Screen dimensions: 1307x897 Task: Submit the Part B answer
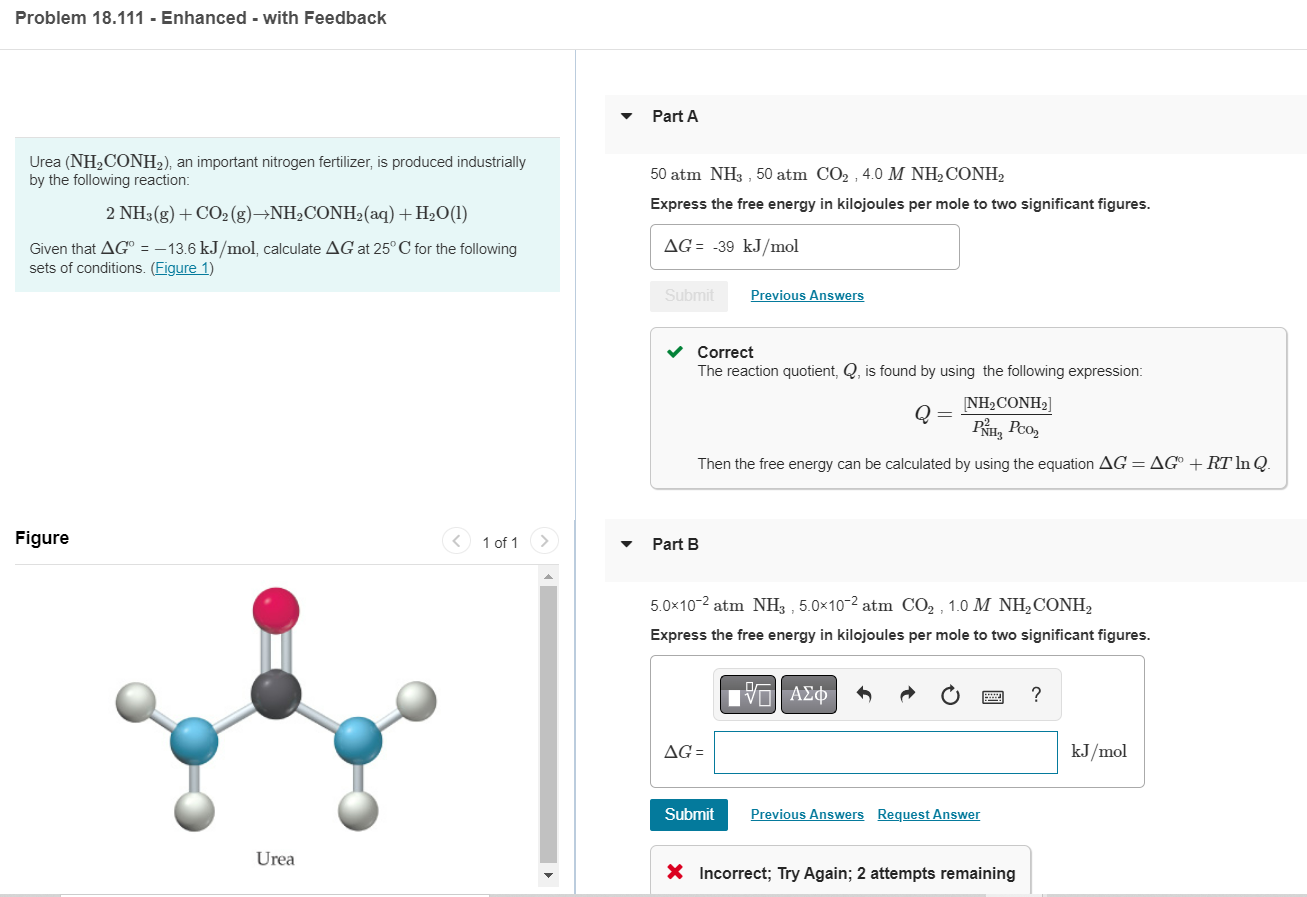689,814
